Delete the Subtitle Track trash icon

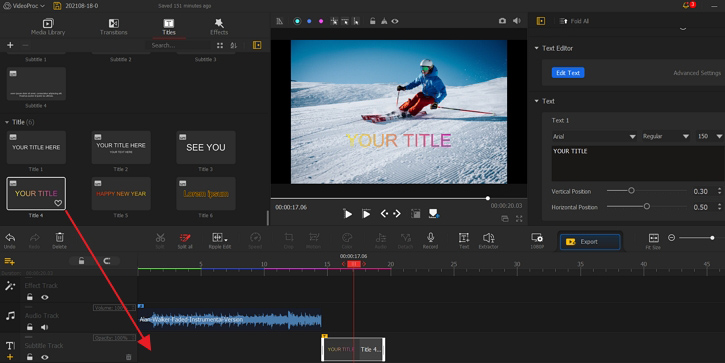(129, 357)
